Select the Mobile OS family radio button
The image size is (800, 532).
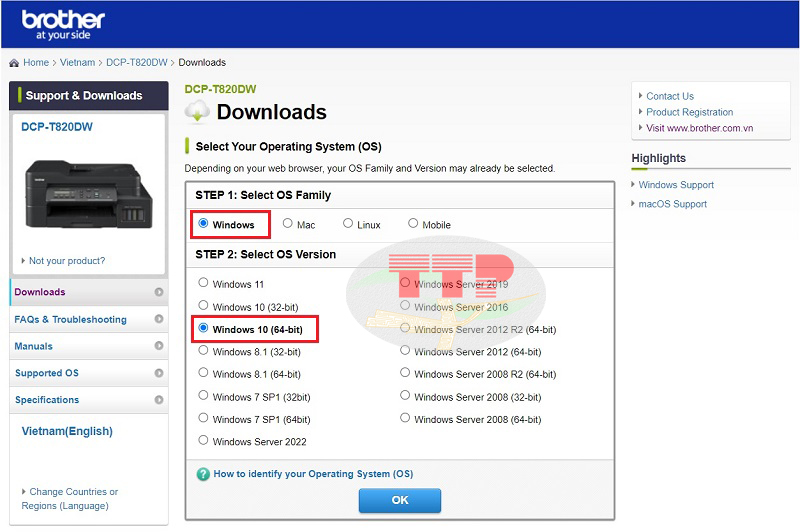[x=413, y=223]
